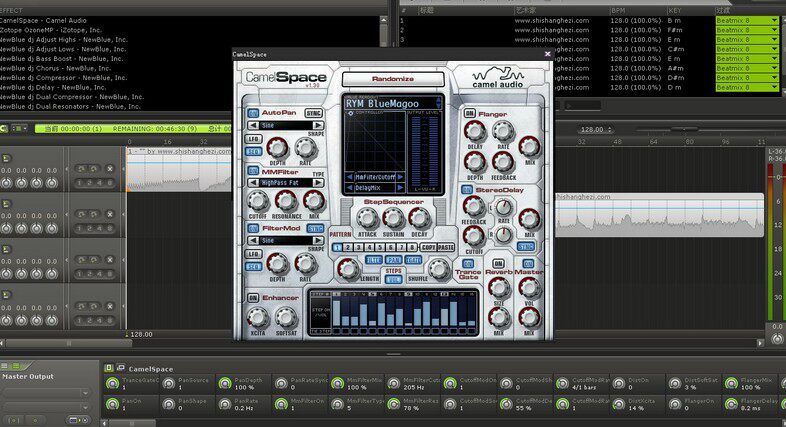Toggle the FilterMod ON switch
This screenshot has height=427, width=786.
[253, 229]
